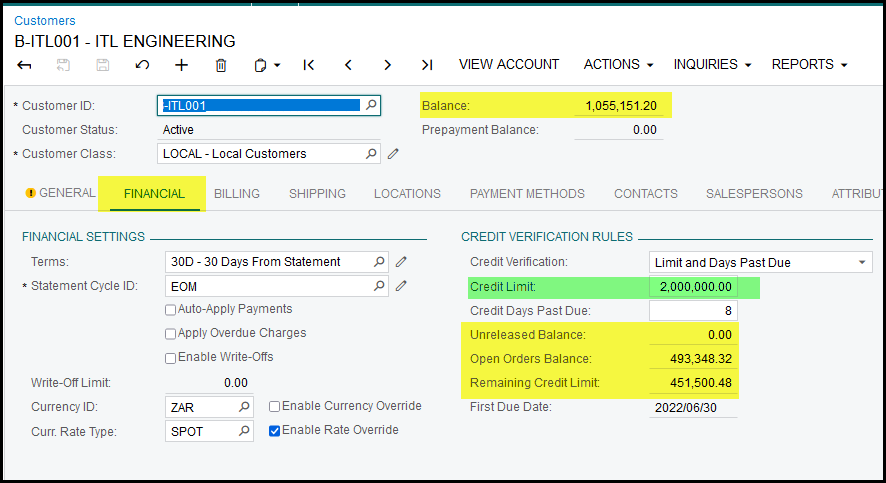Edit Customer Class with pencil icon
The height and width of the screenshot is (483, 886).
[394, 154]
